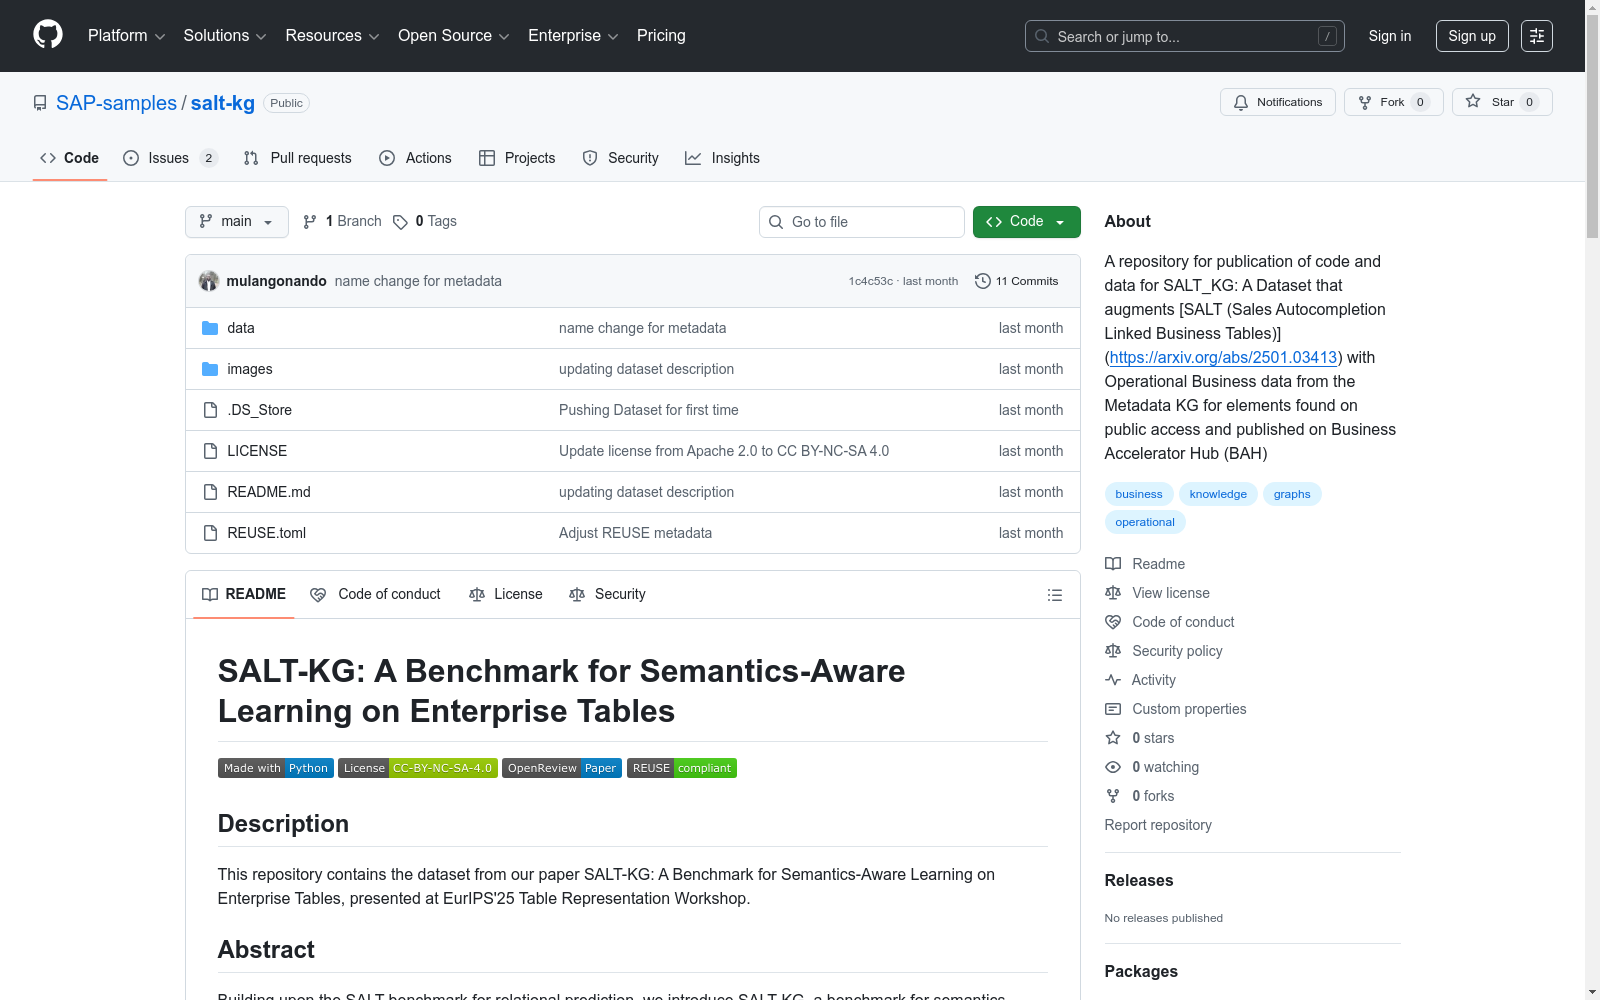The image size is (1600, 1000).
Task: Click the tag icon next to 0 Tags
Action: pyautogui.click(x=400, y=222)
